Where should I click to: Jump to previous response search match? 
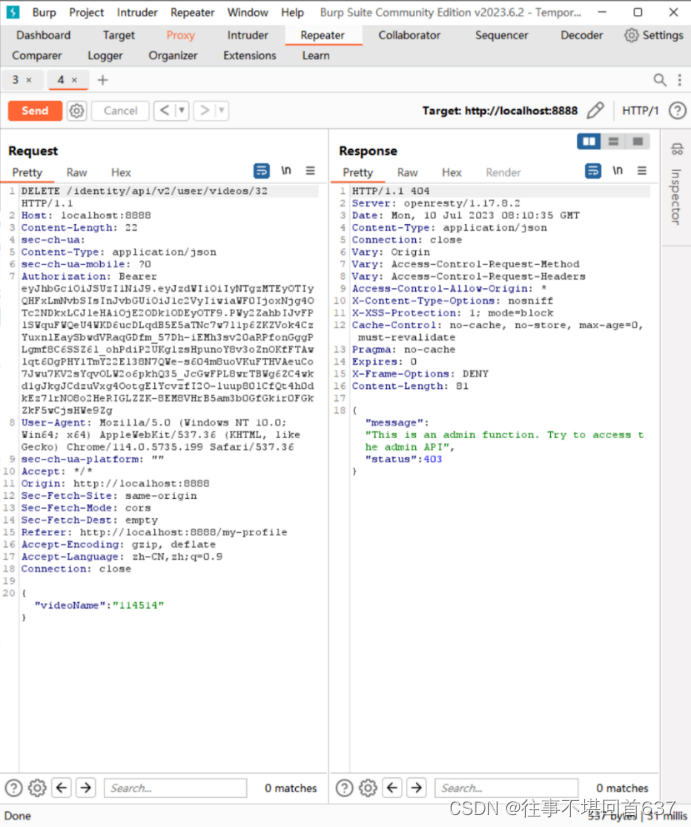(392, 788)
